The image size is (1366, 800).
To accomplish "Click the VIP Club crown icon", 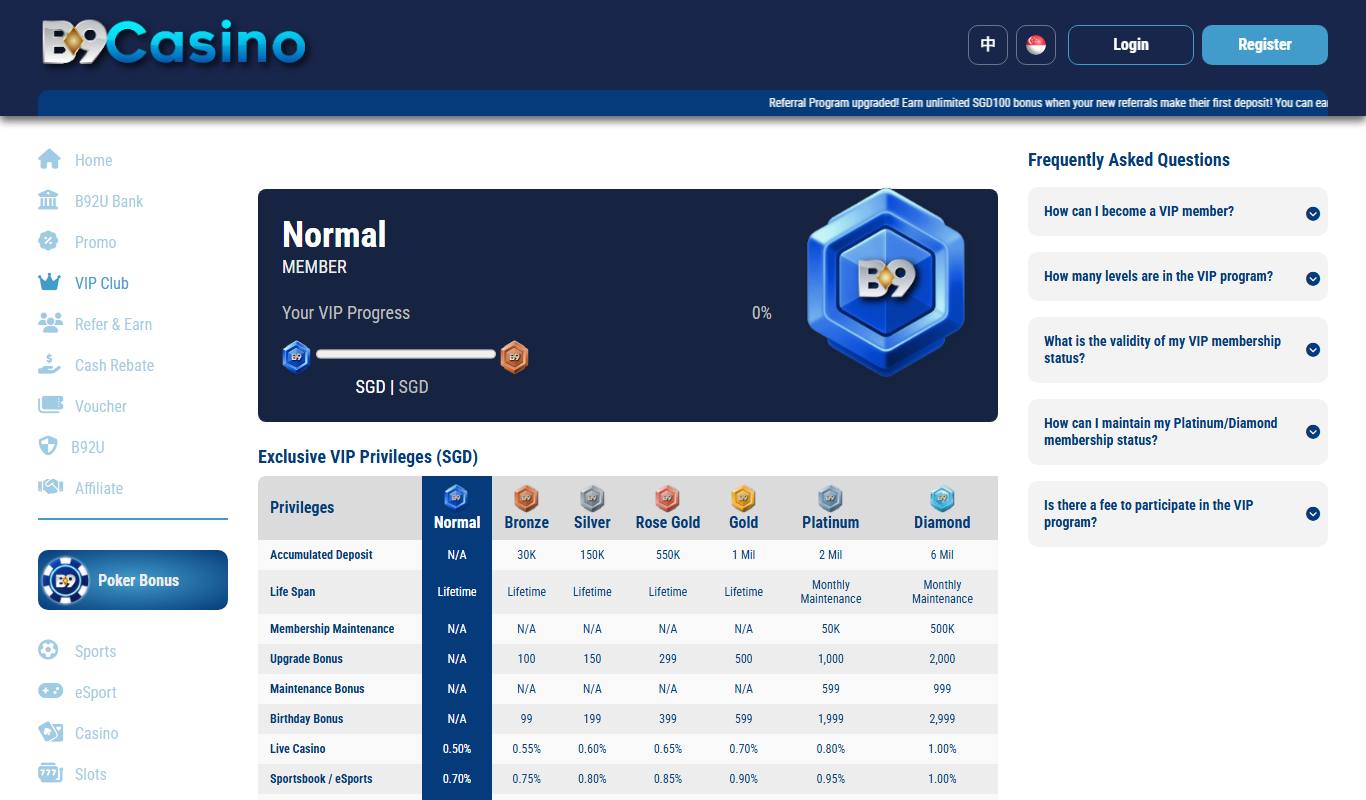I will pyautogui.click(x=49, y=282).
